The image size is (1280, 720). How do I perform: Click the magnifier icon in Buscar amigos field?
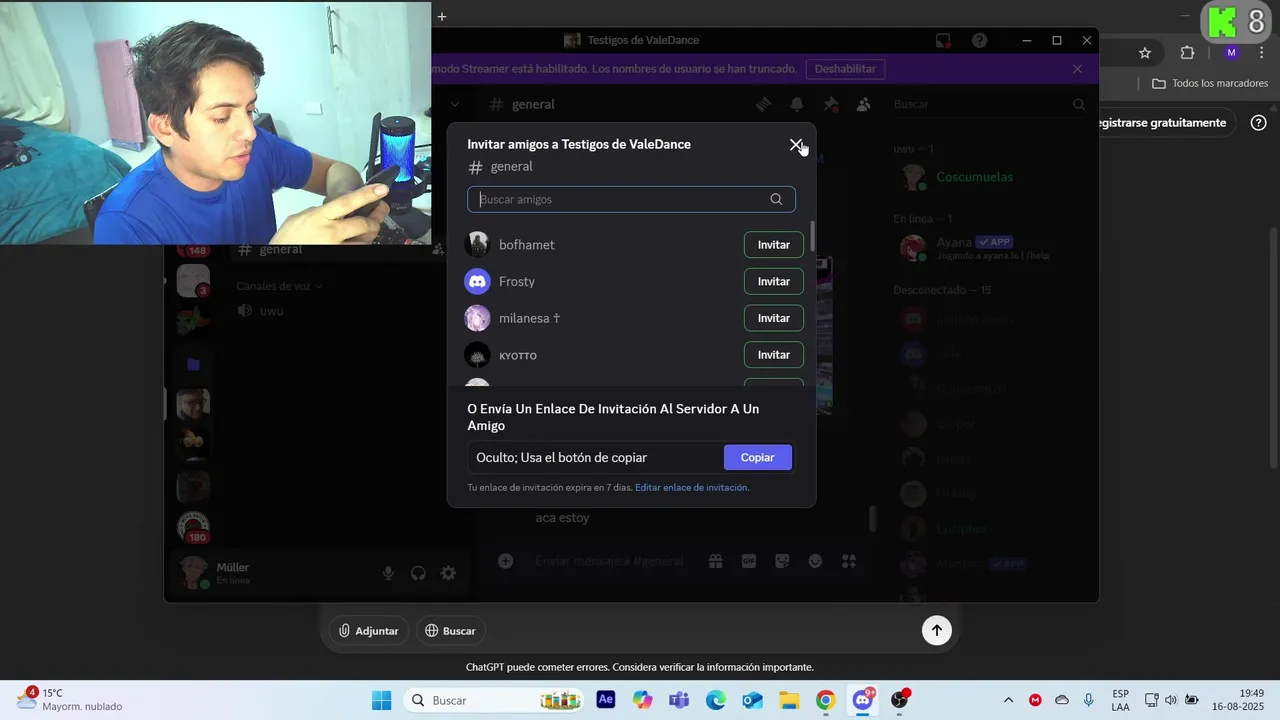click(776, 199)
